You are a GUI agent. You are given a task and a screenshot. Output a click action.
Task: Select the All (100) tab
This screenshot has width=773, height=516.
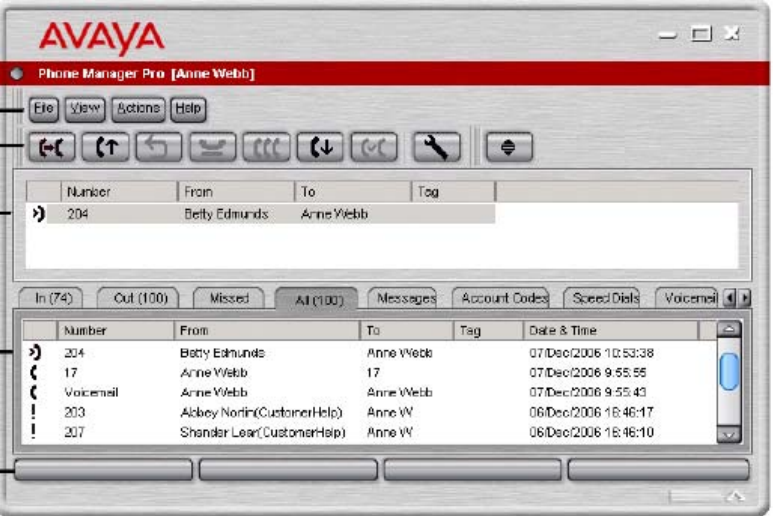pos(317,299)
